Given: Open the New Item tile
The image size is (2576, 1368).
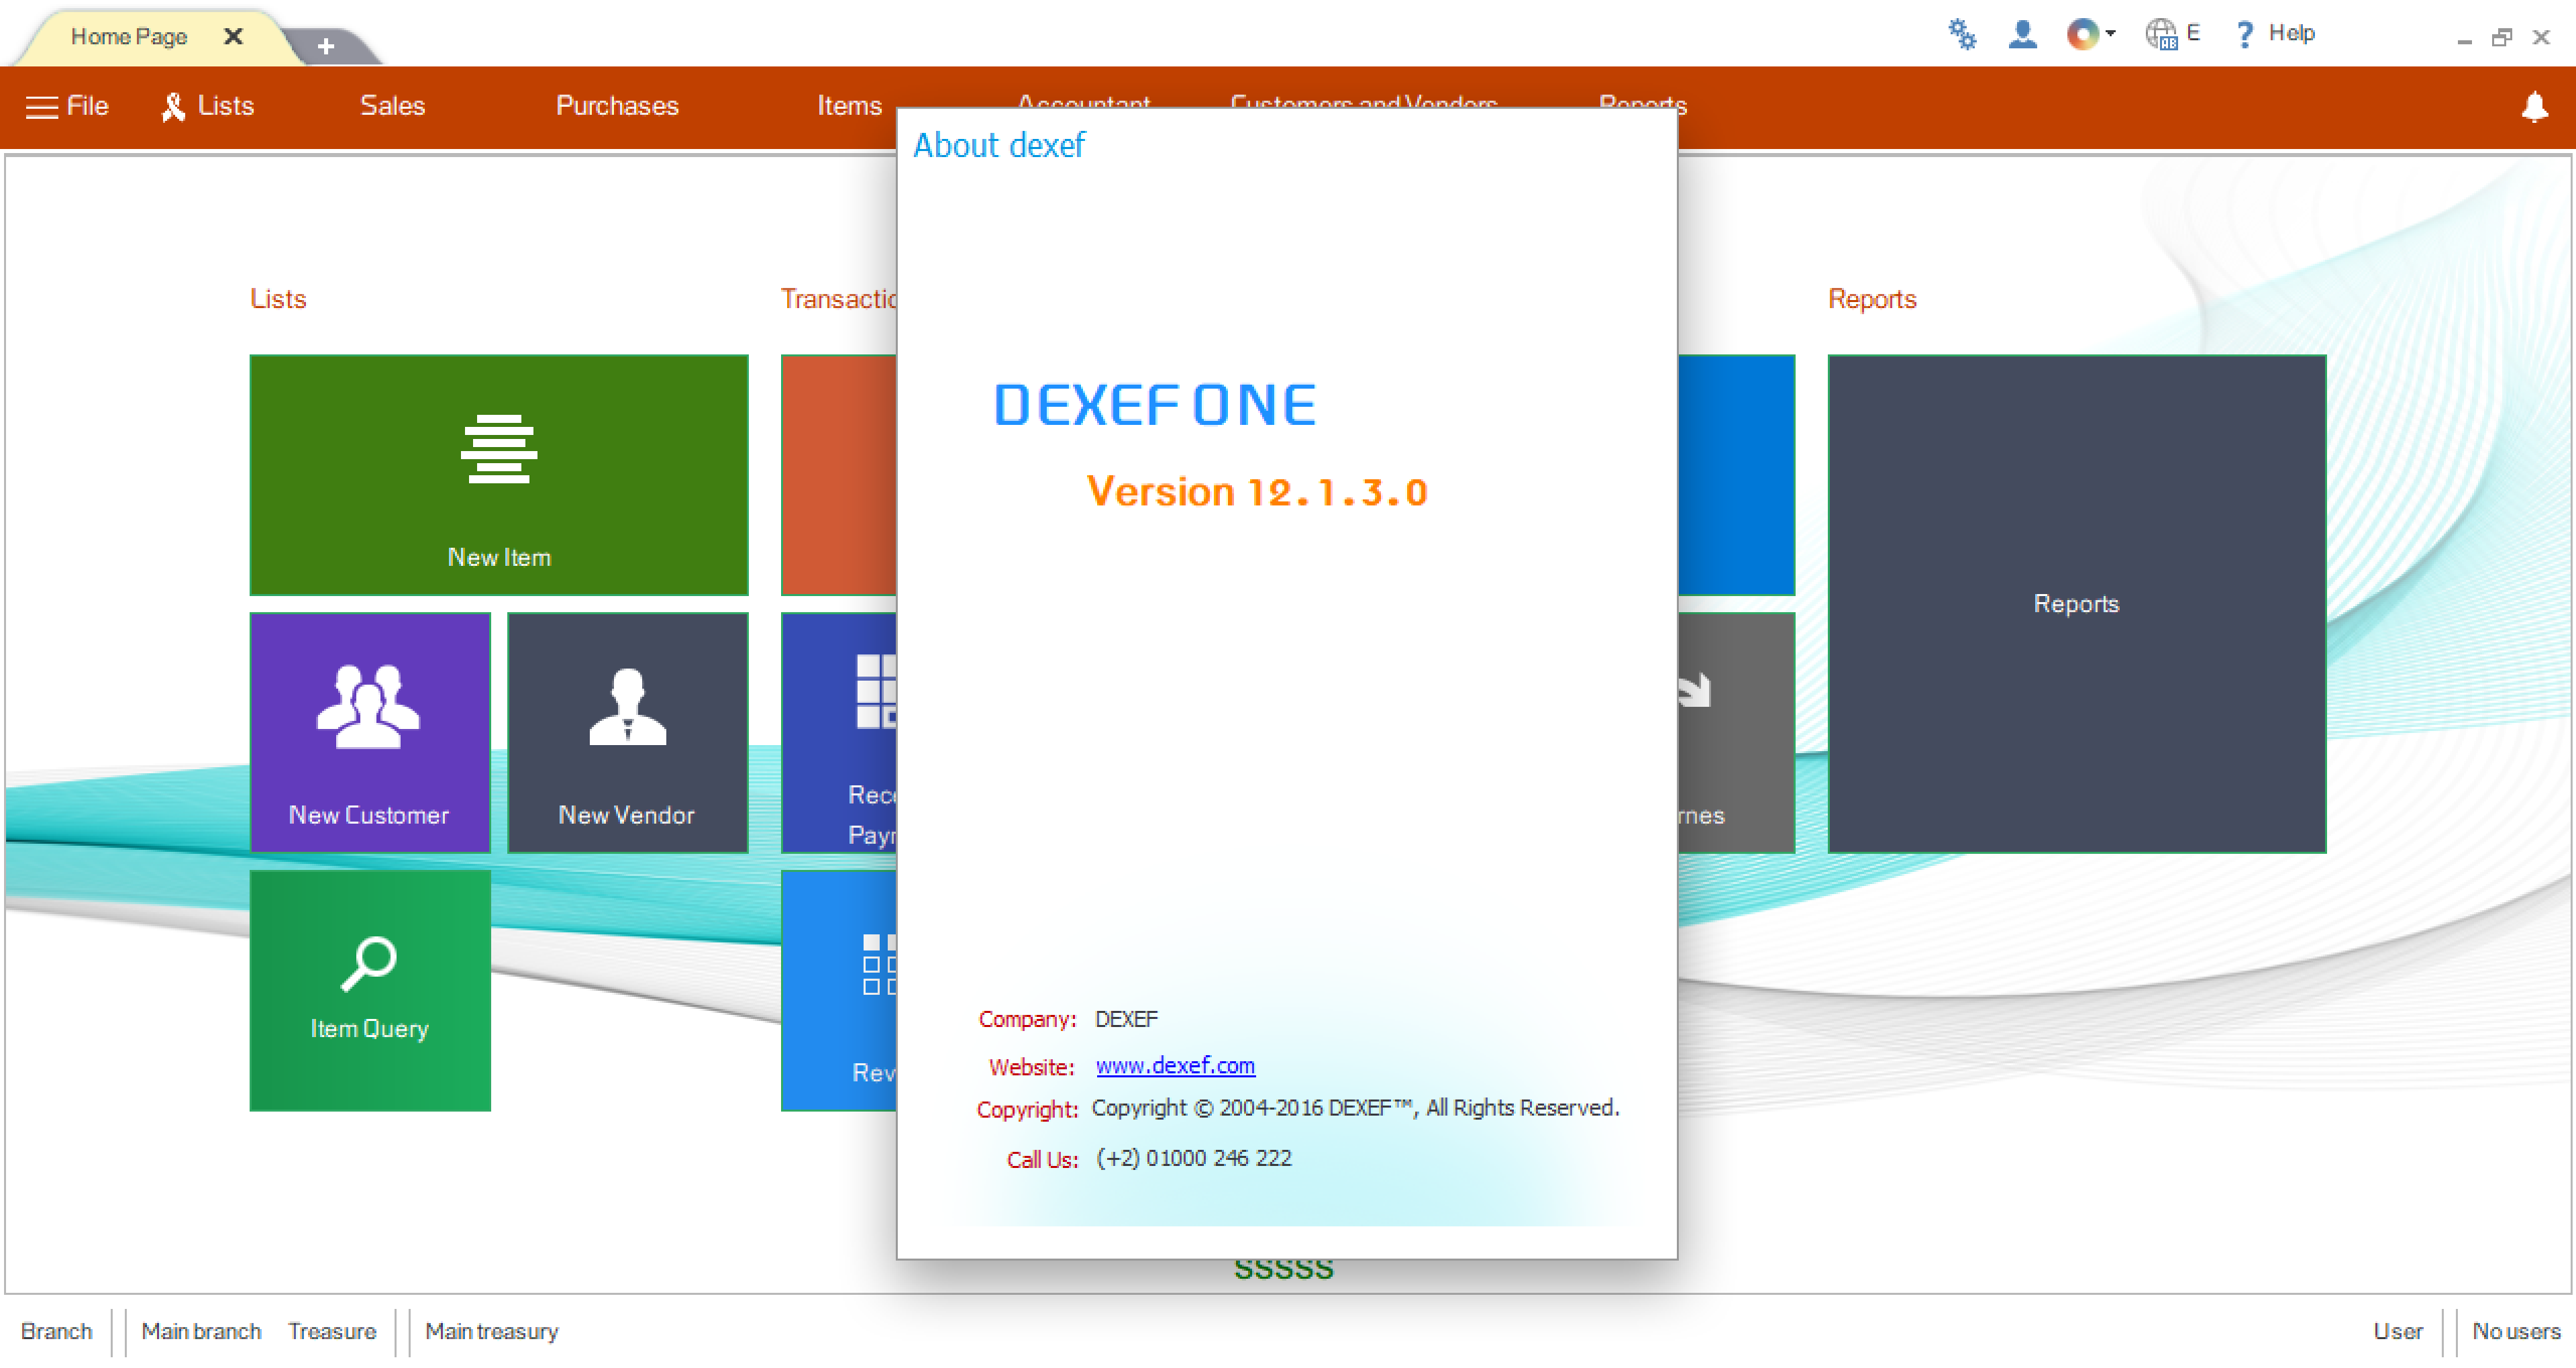Looking at the screenshot, I should click(499, 475).
